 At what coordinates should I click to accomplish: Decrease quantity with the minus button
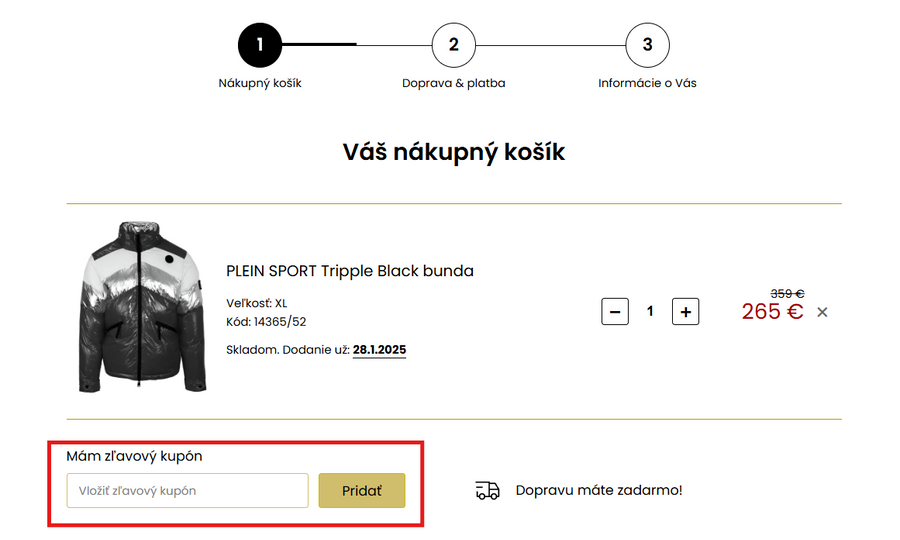(x=615, y=312)
